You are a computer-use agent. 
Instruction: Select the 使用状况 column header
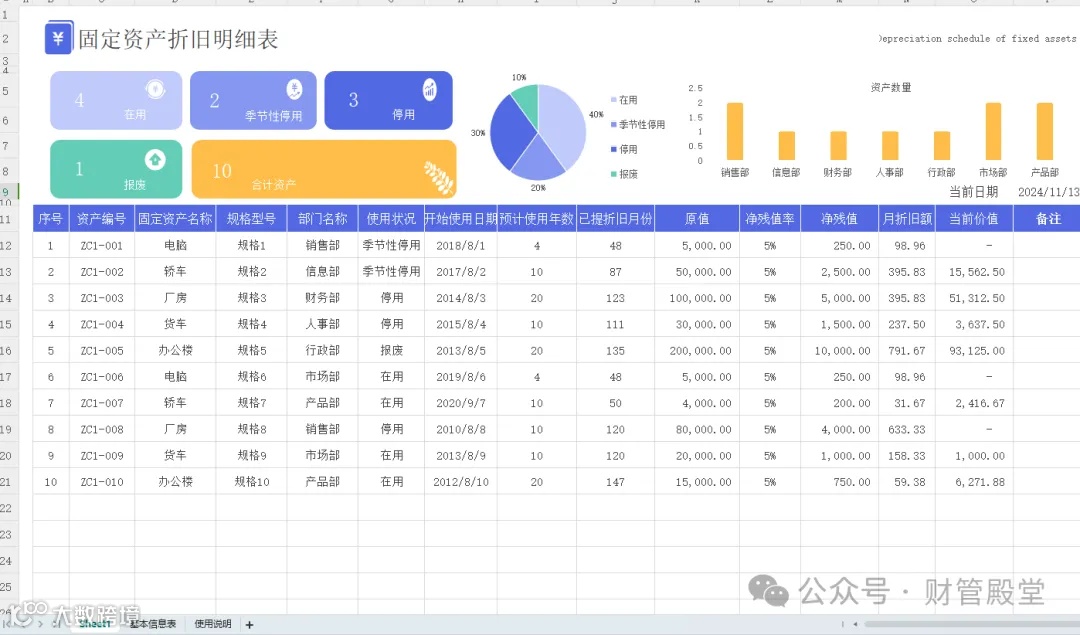click(x=391, y=218)
